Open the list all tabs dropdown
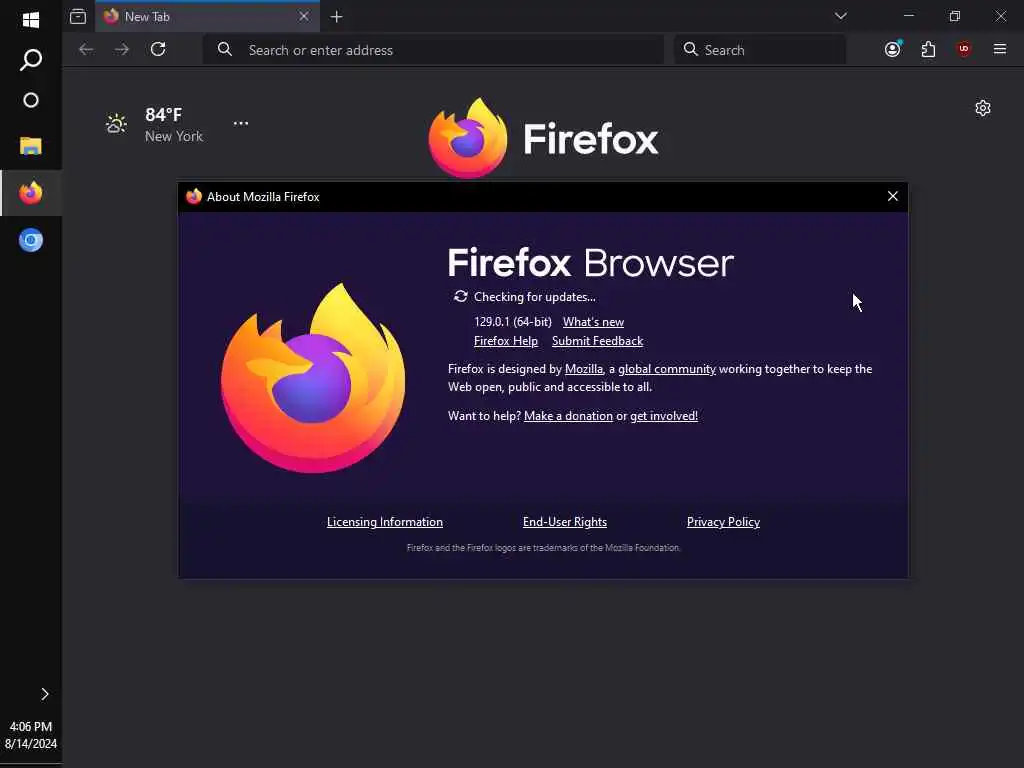This screenshot has height=768, width=1024. pos(840,16)
